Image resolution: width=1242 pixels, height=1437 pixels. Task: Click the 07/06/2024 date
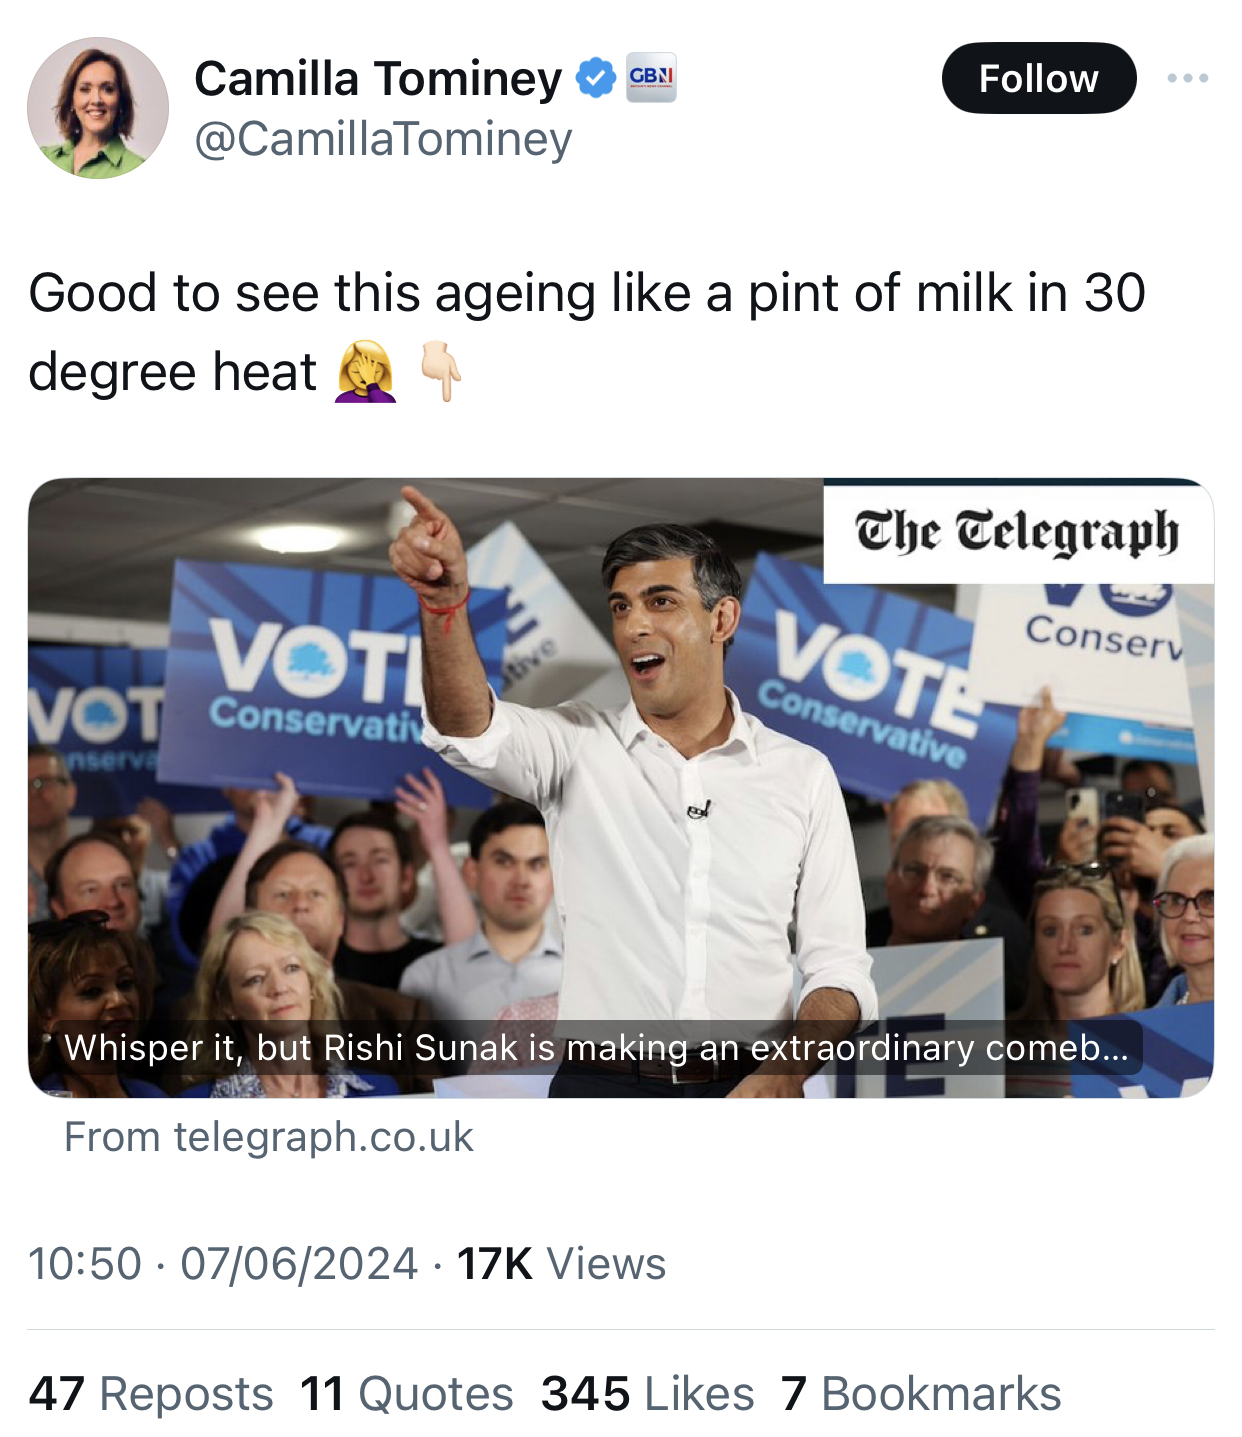pyautogui.click(x=299, y=1263)
